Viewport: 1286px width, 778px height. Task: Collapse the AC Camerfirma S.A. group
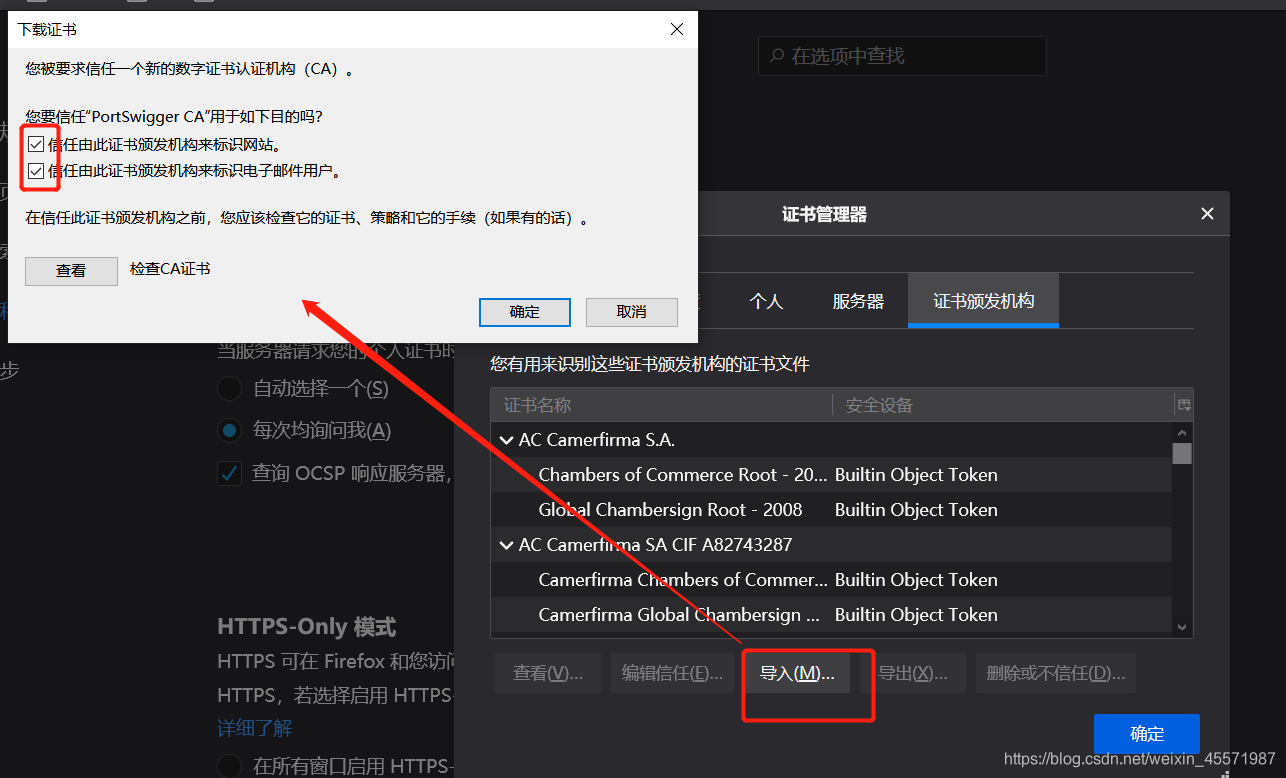click(x=506, y=440)
